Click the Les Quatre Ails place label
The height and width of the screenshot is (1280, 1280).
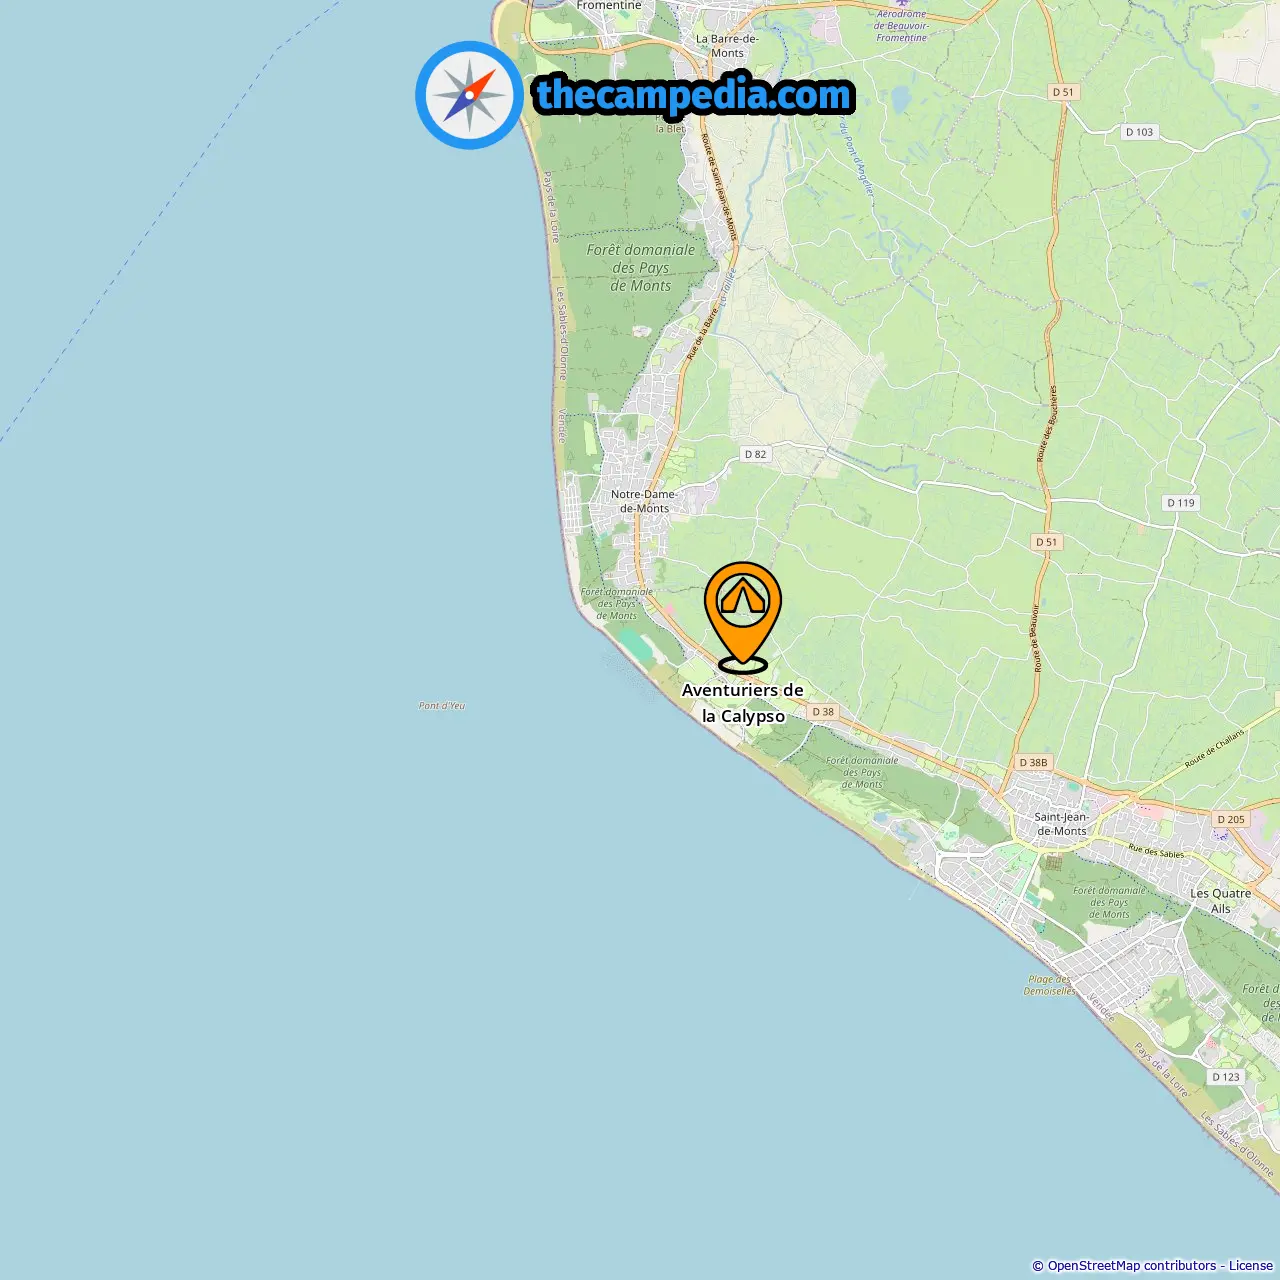click(1220, 901)
